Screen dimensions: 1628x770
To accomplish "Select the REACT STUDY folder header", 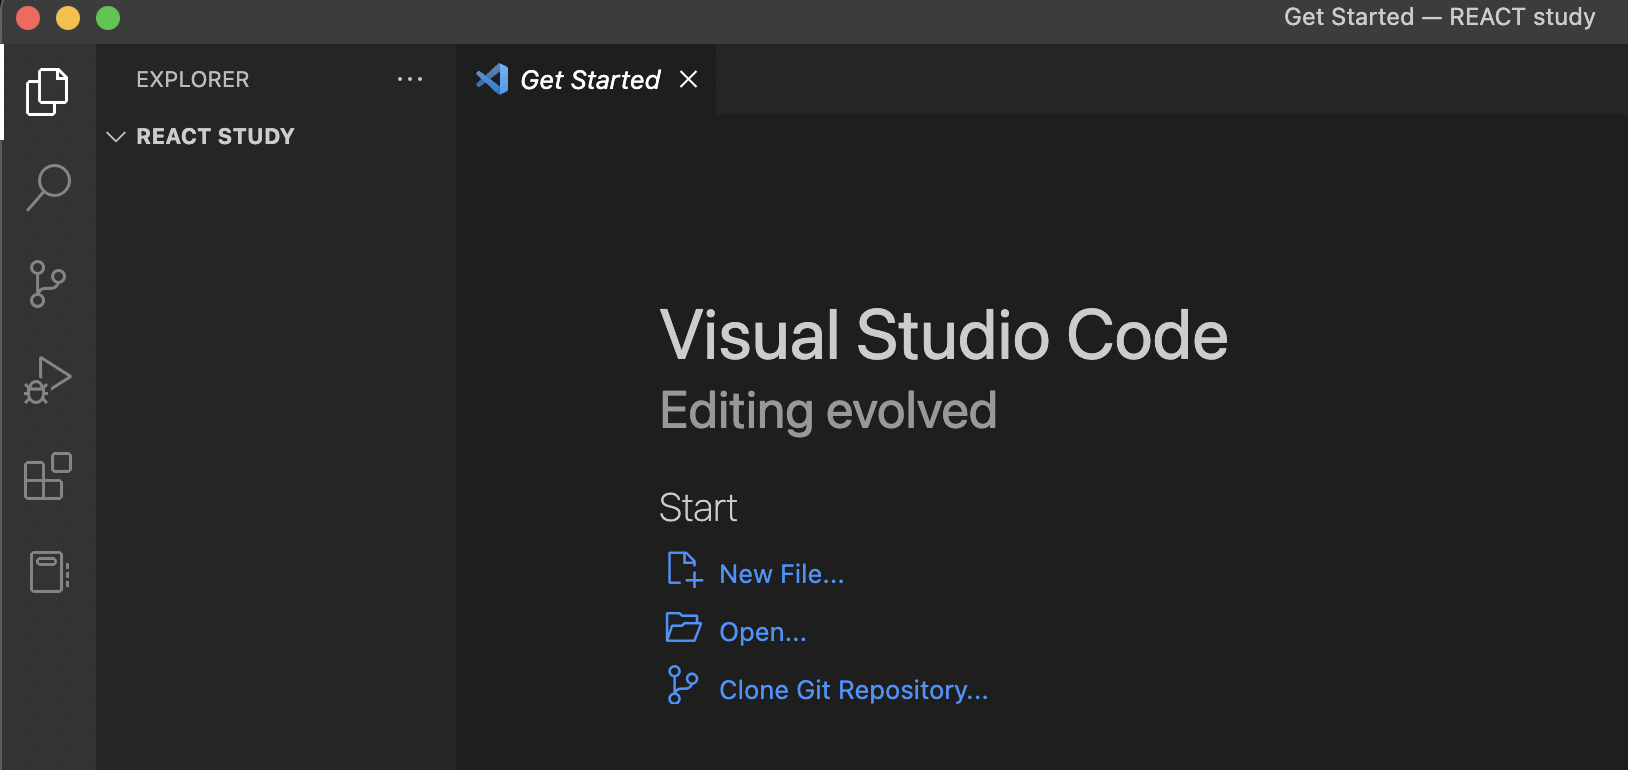I will 276,136.
